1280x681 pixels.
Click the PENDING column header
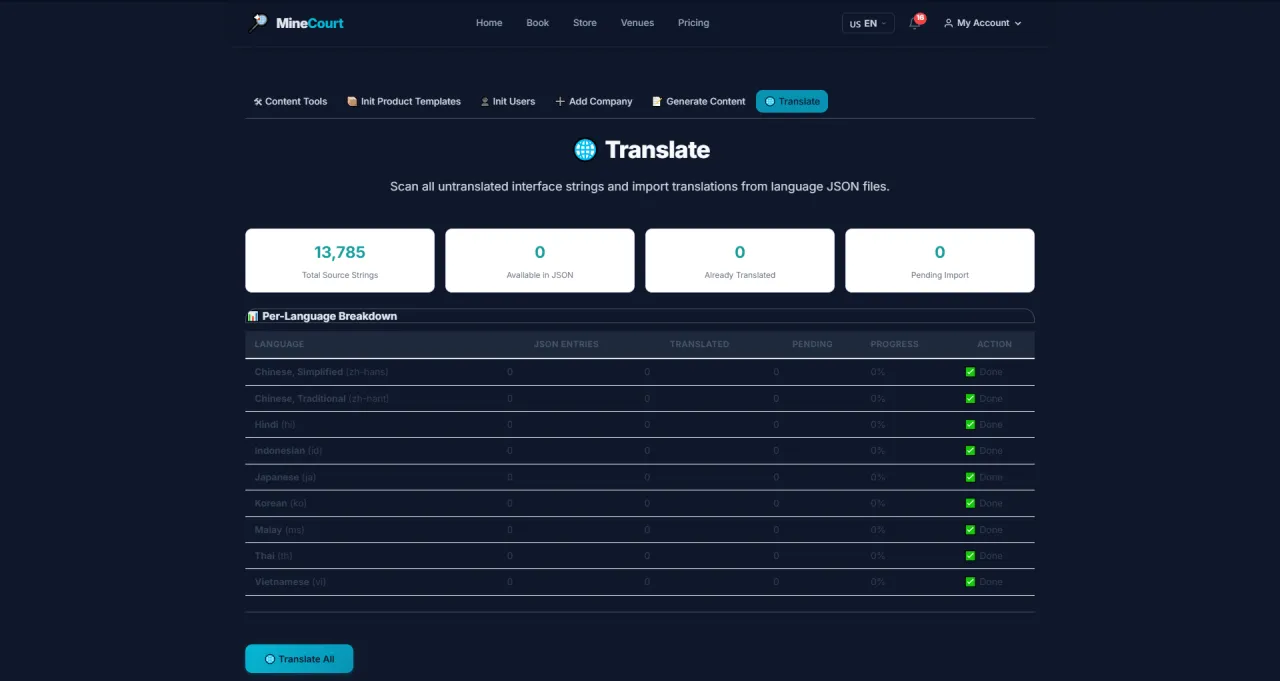[812, 344]
